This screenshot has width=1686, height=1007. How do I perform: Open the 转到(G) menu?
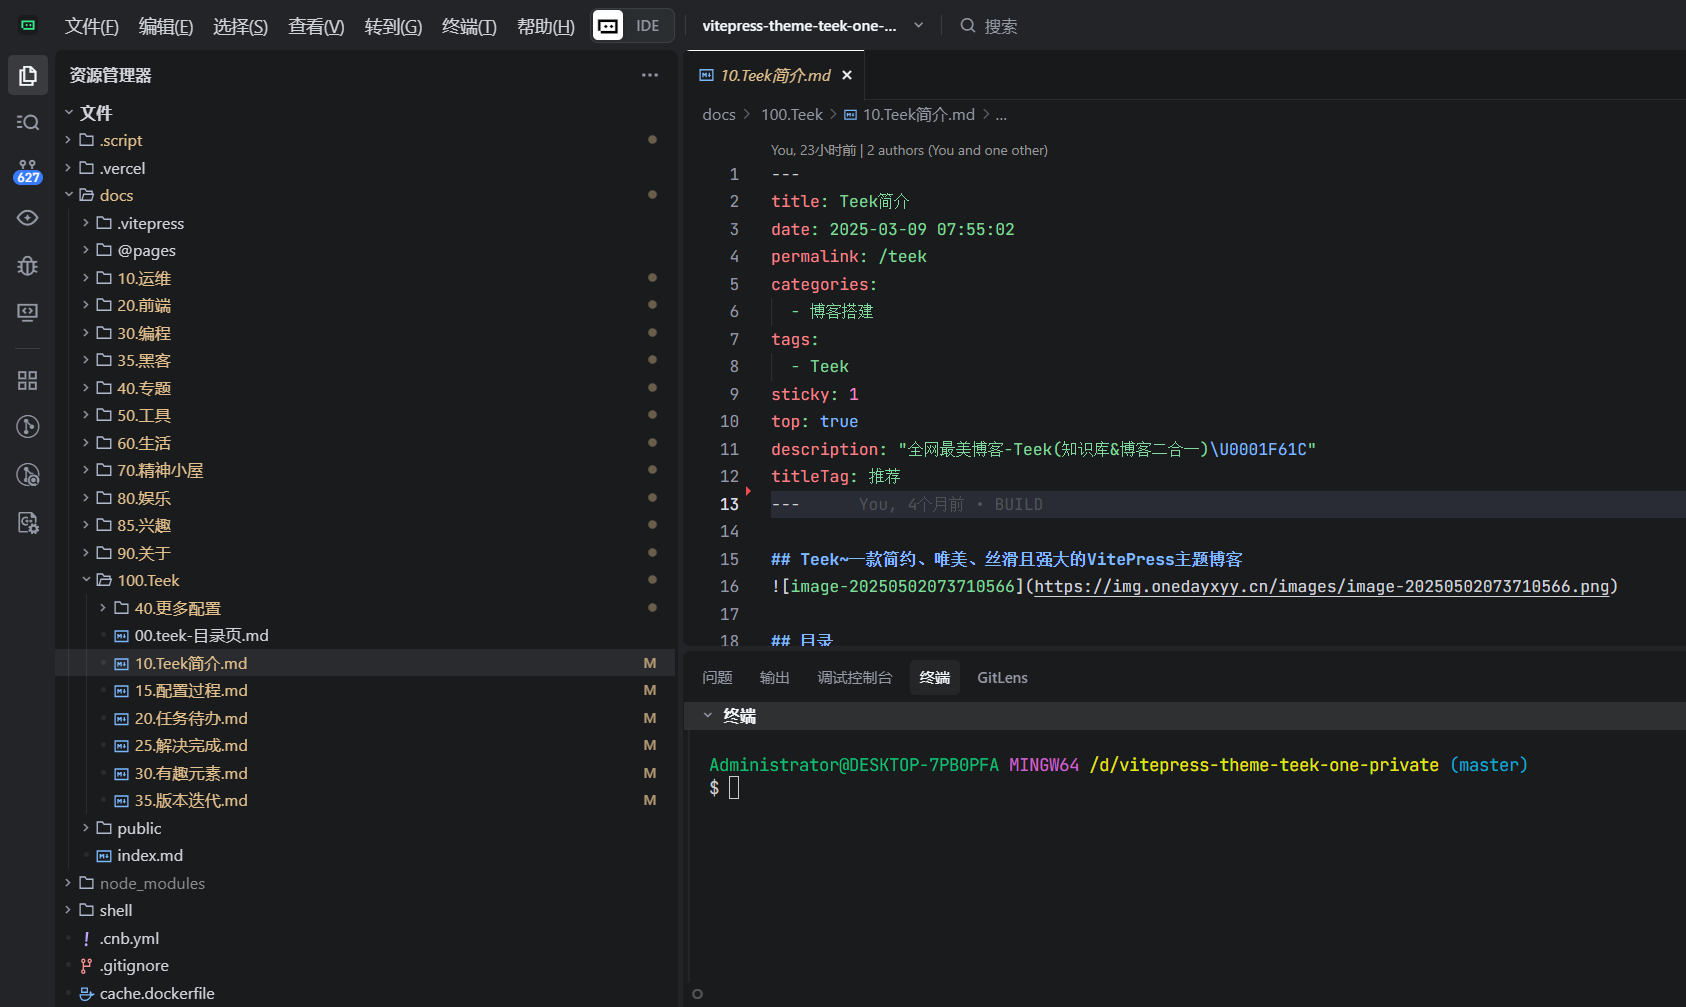393,26
